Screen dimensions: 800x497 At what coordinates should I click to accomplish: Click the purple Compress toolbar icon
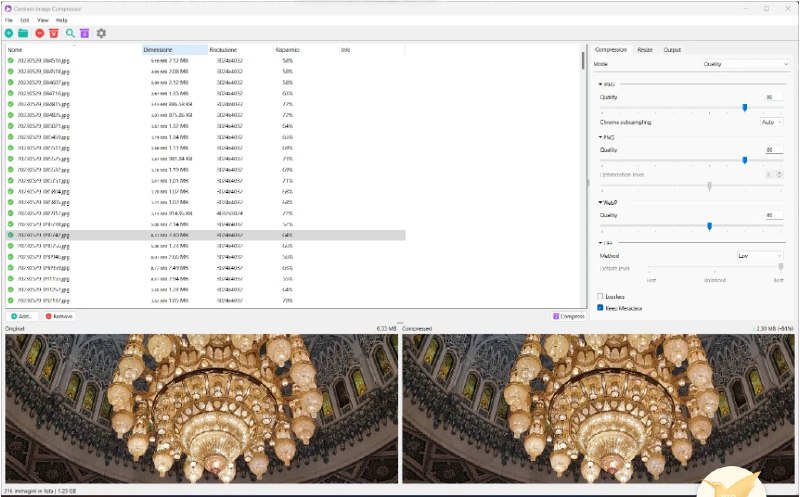tap(85, 33)
